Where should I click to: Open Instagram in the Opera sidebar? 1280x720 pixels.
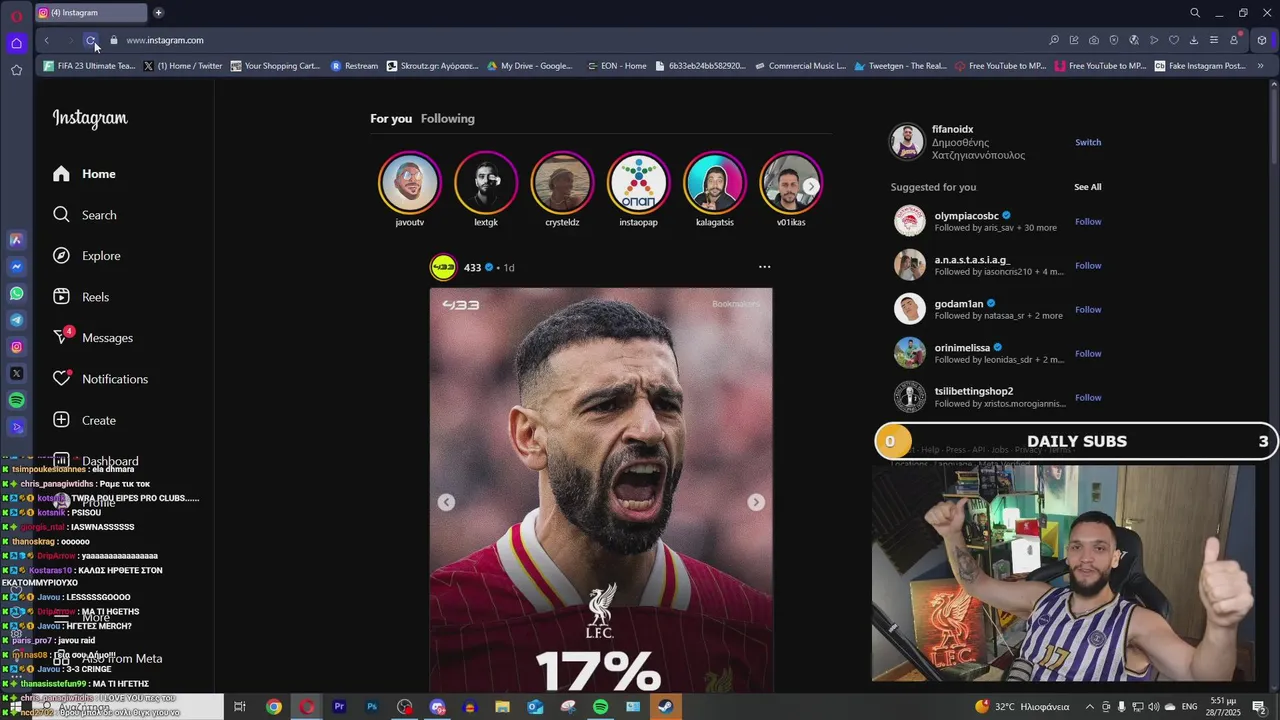(x=16, y=347)
